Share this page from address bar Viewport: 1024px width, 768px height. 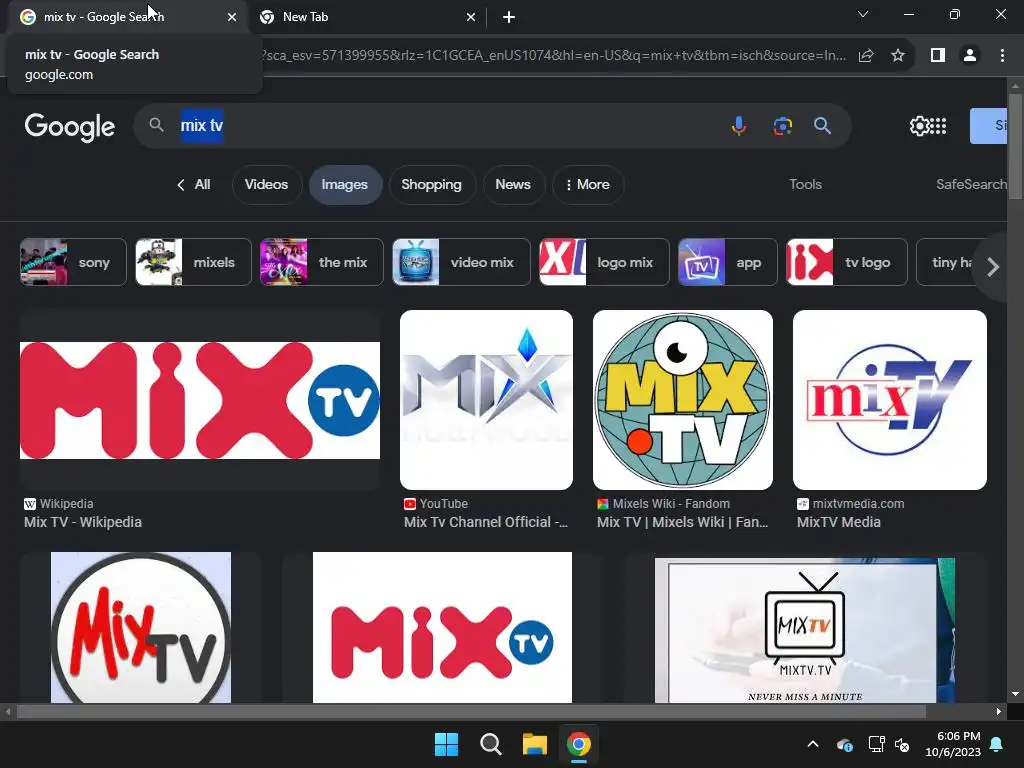pyautogui.click(x=866, y=56)
